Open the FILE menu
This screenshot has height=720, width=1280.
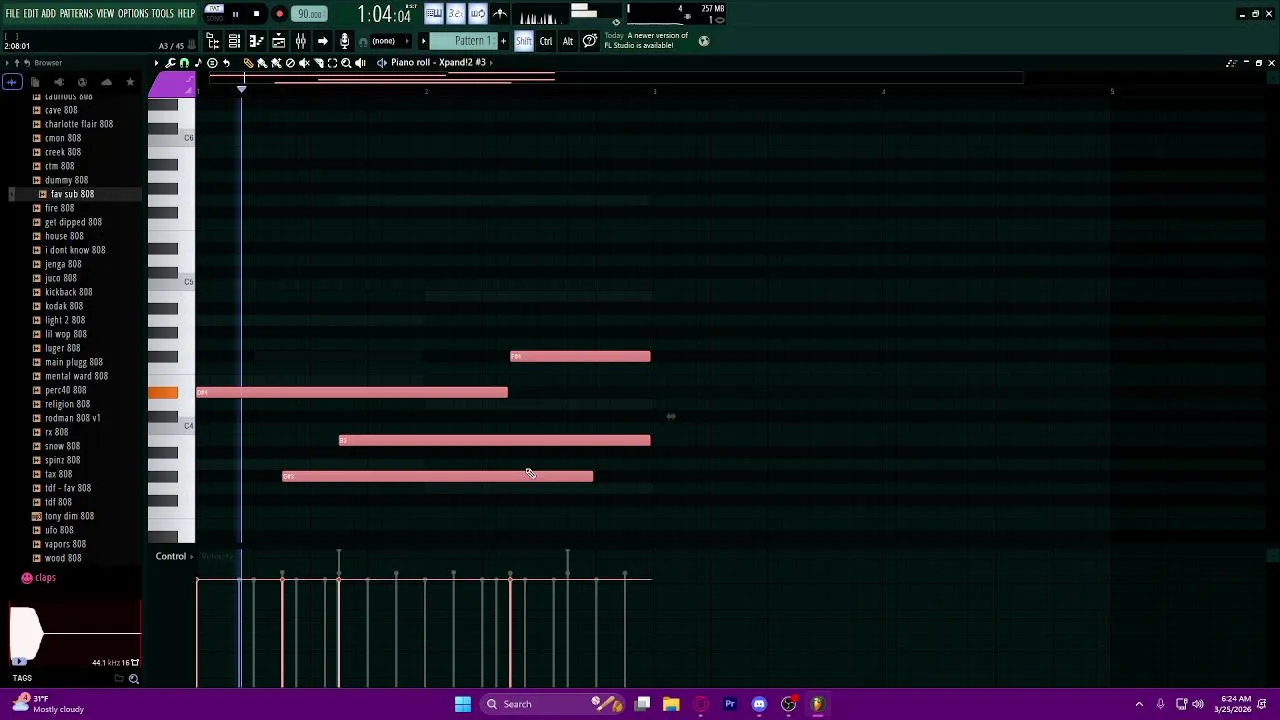[x=12, y=14]
